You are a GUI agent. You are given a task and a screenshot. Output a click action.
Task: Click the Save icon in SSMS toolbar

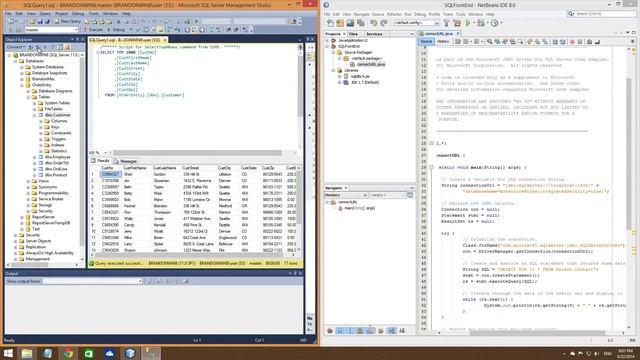coord(40,21)
